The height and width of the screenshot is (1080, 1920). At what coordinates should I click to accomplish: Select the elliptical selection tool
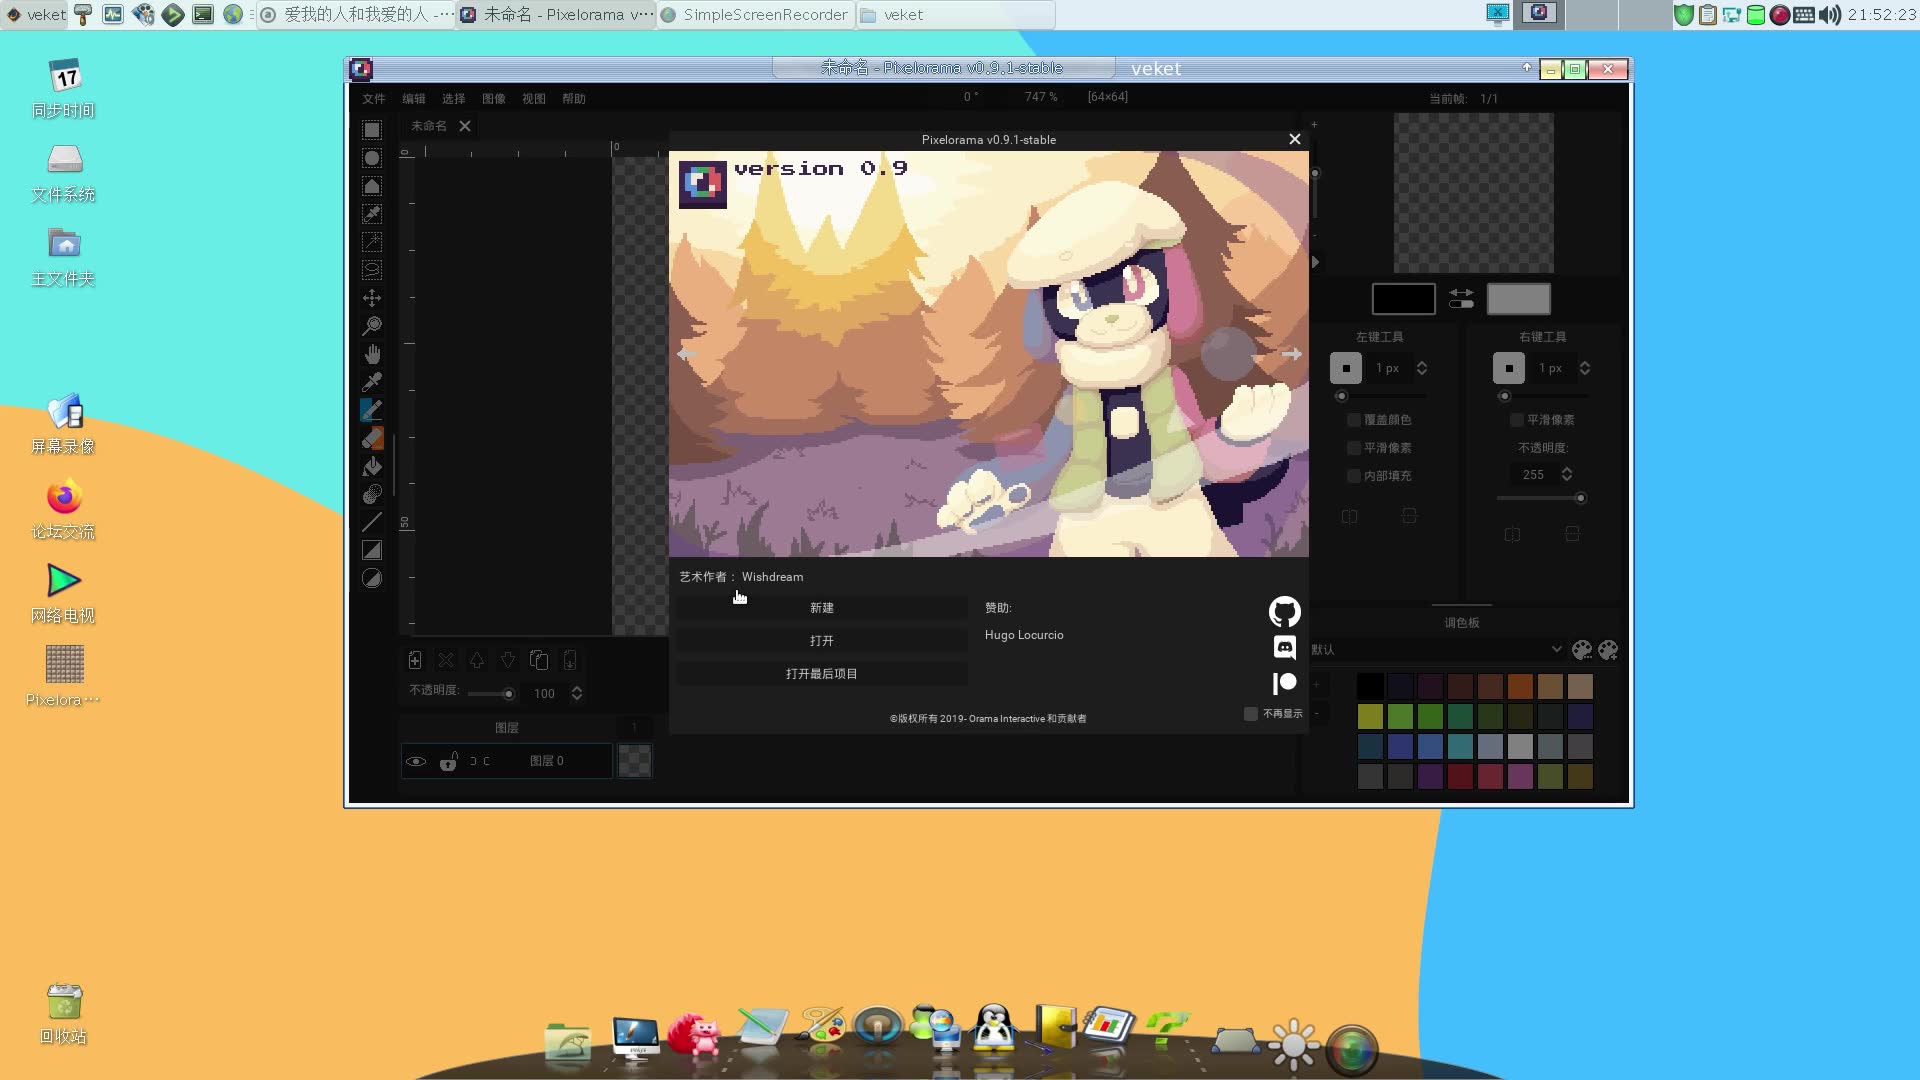[x=371, y=158]
